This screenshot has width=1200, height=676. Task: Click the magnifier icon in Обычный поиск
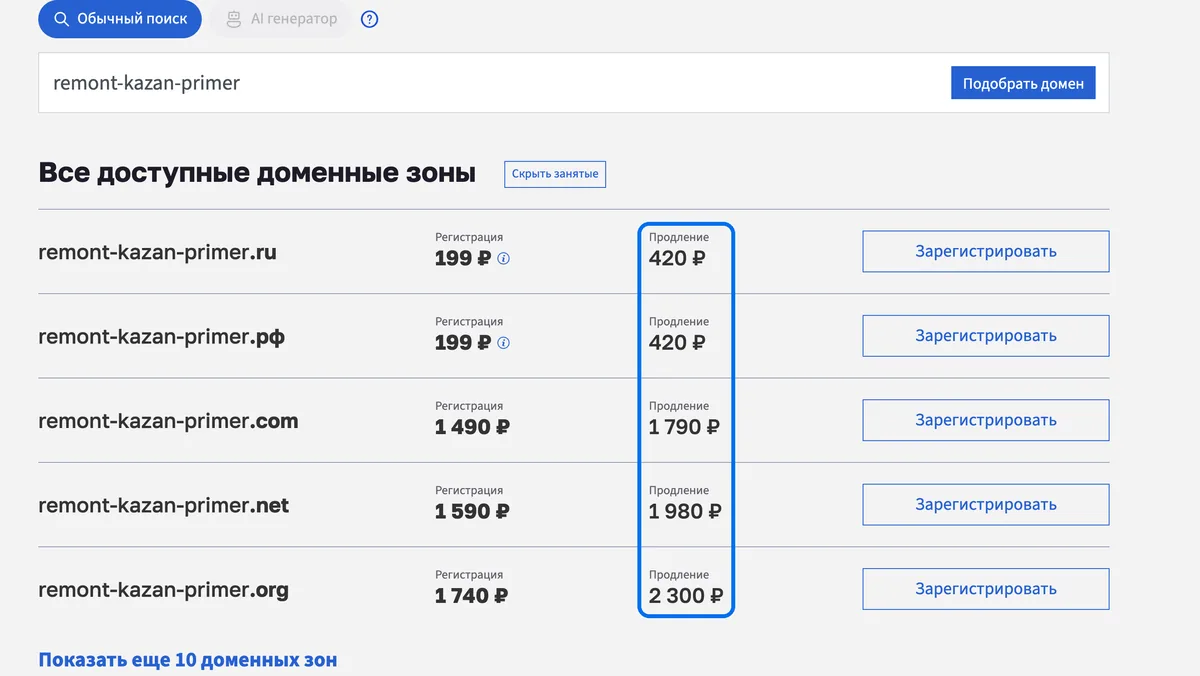click(x=61, y=19)
